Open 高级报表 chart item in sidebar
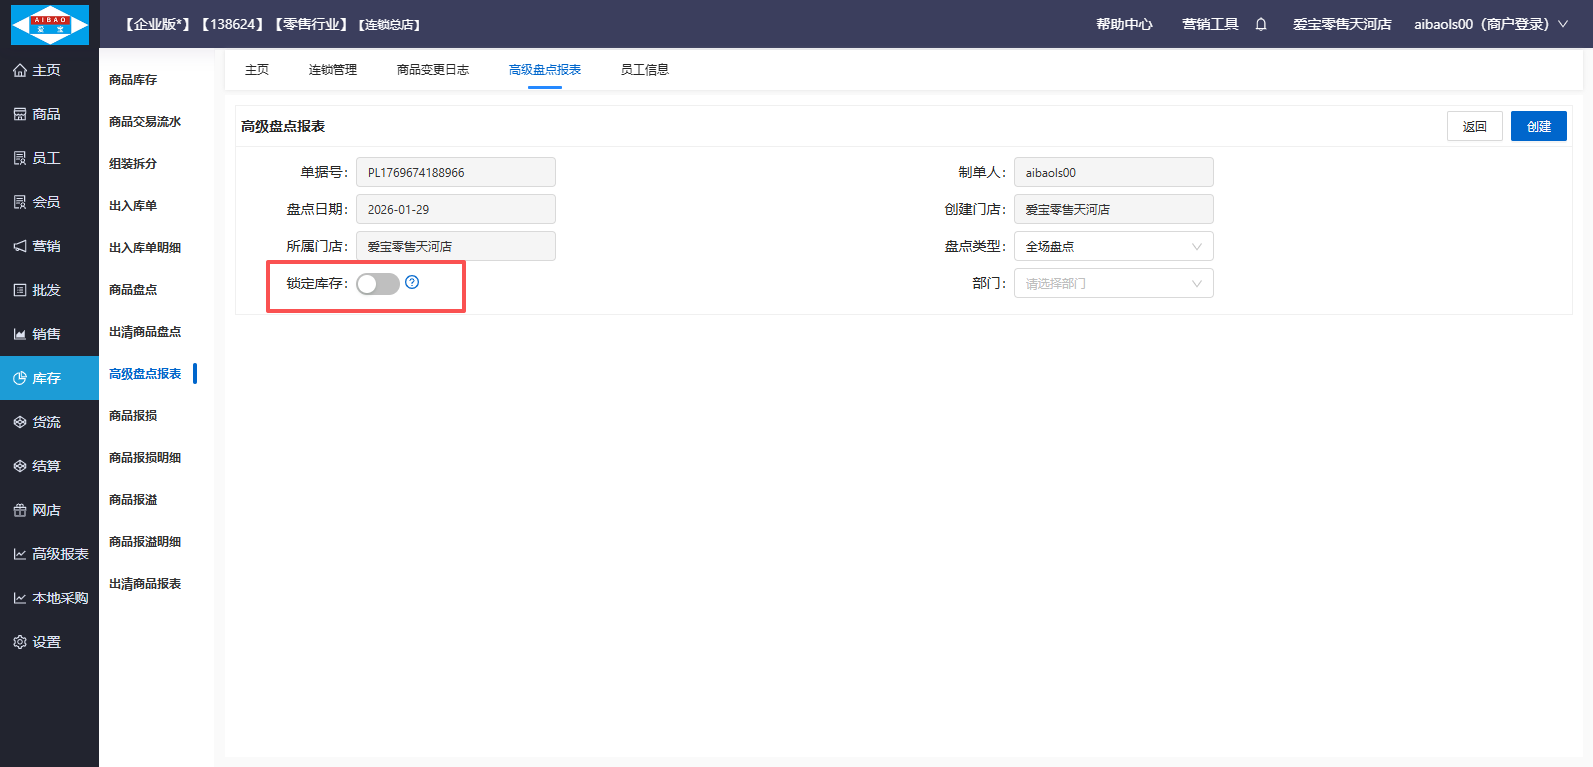Image resolution: width=1593 pixels, height=767 pixels. pos(50,554)
